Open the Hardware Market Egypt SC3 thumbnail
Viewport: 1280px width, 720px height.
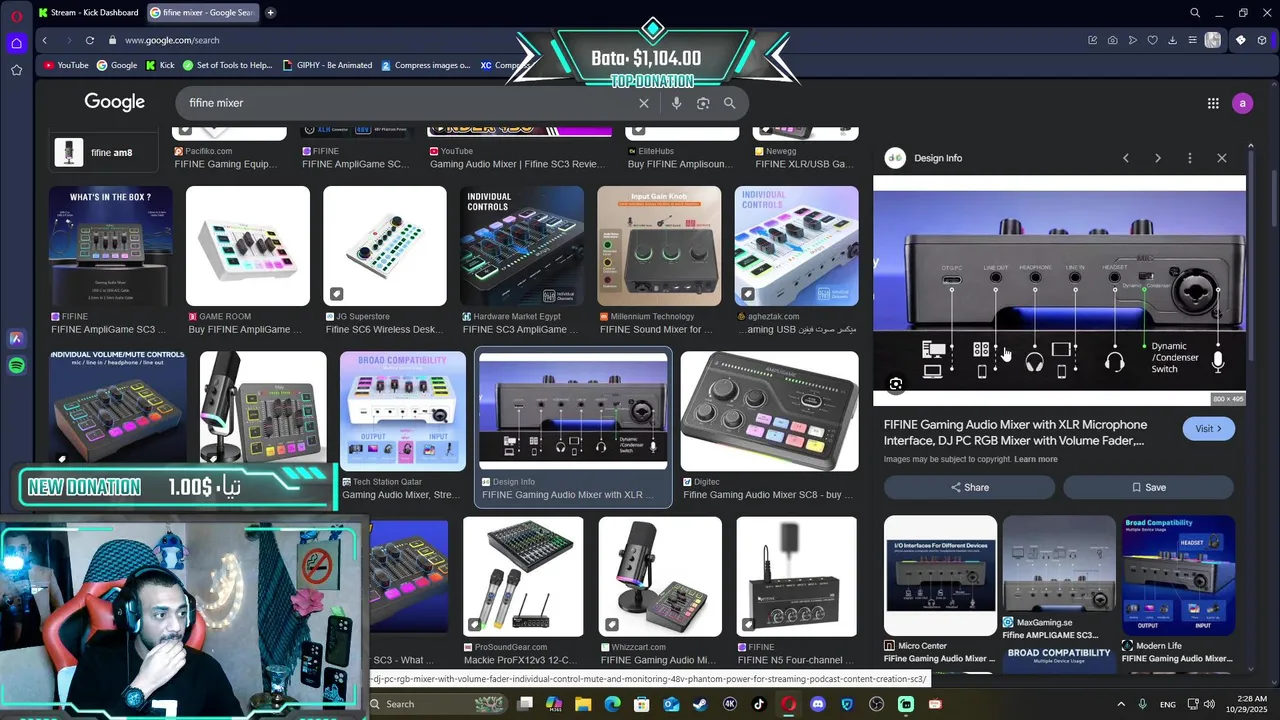tap(522, 246)
